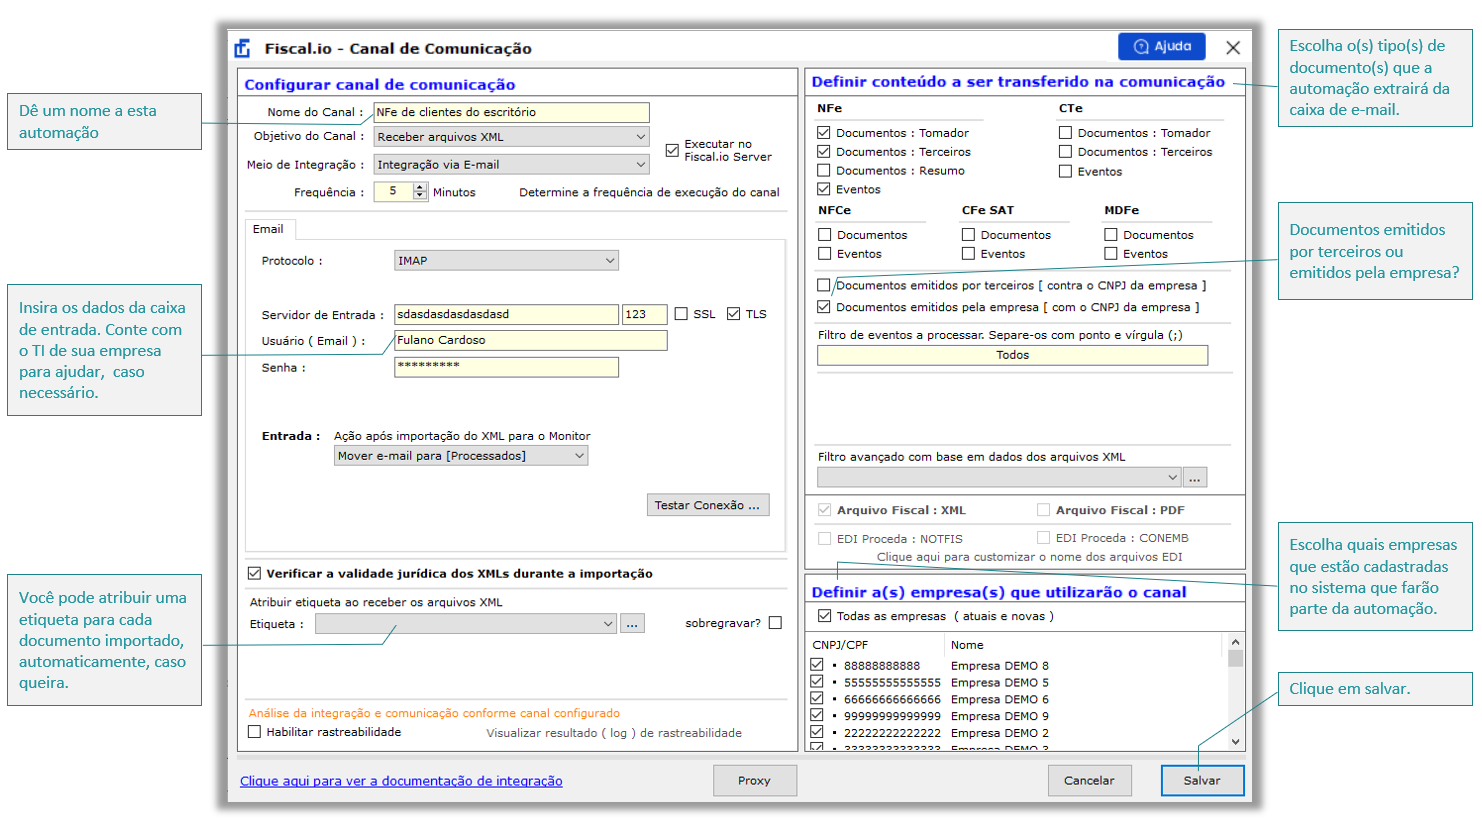Open the Ajuda help button
1482x823 pixels.
(1162, 46)
